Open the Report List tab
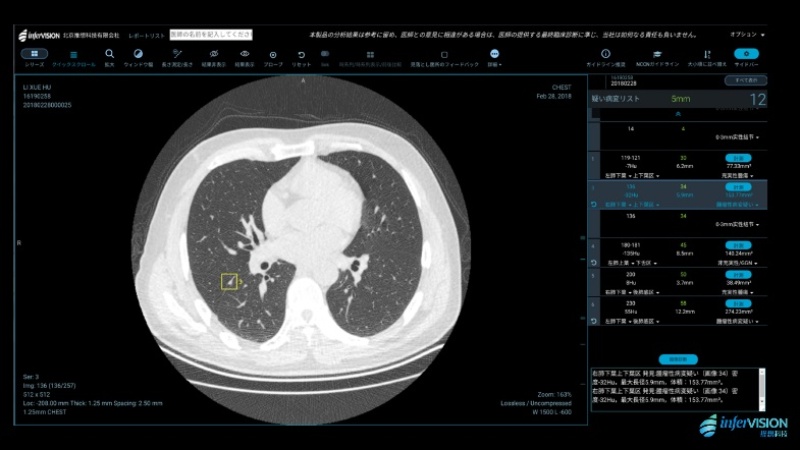 coord(145,34)
